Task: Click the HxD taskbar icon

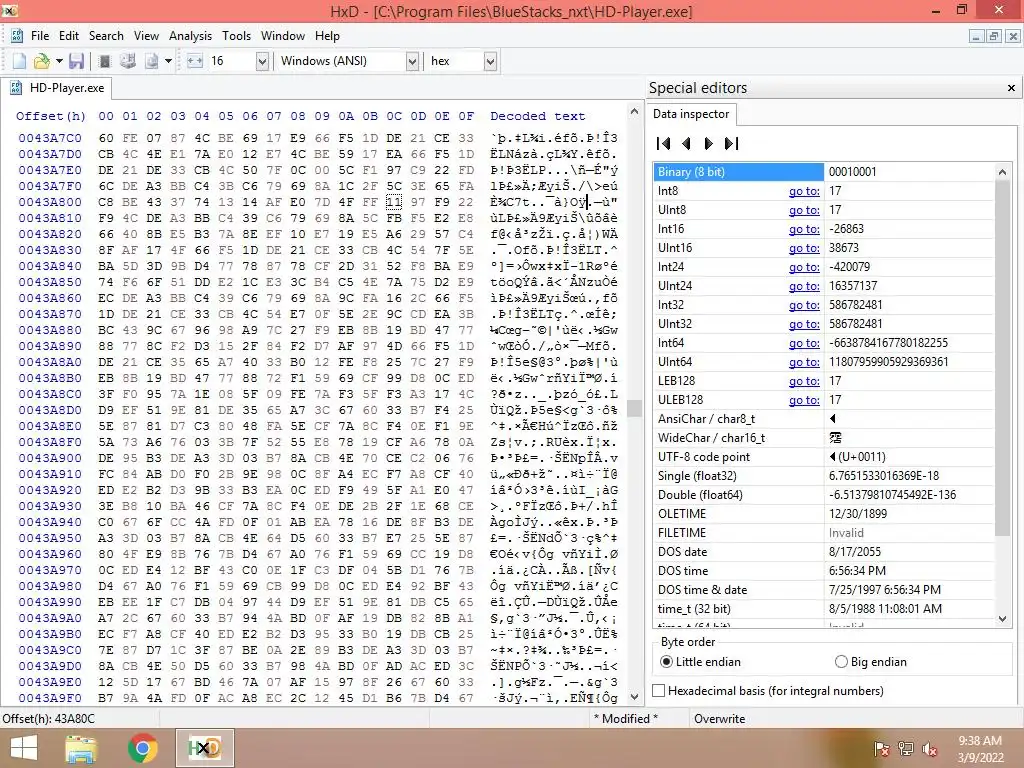Action: [x=204, y=748]
